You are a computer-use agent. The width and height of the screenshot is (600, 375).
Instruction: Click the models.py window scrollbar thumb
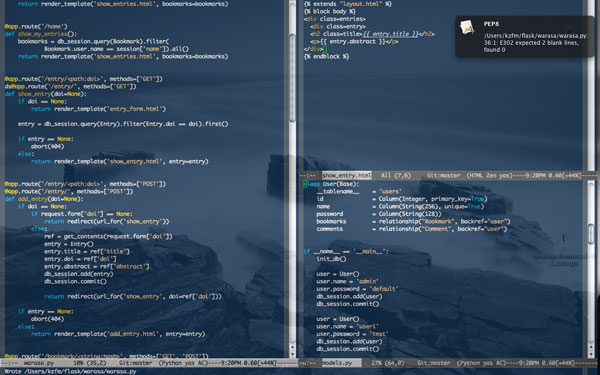pyautogui.click(x=591, y=234)
